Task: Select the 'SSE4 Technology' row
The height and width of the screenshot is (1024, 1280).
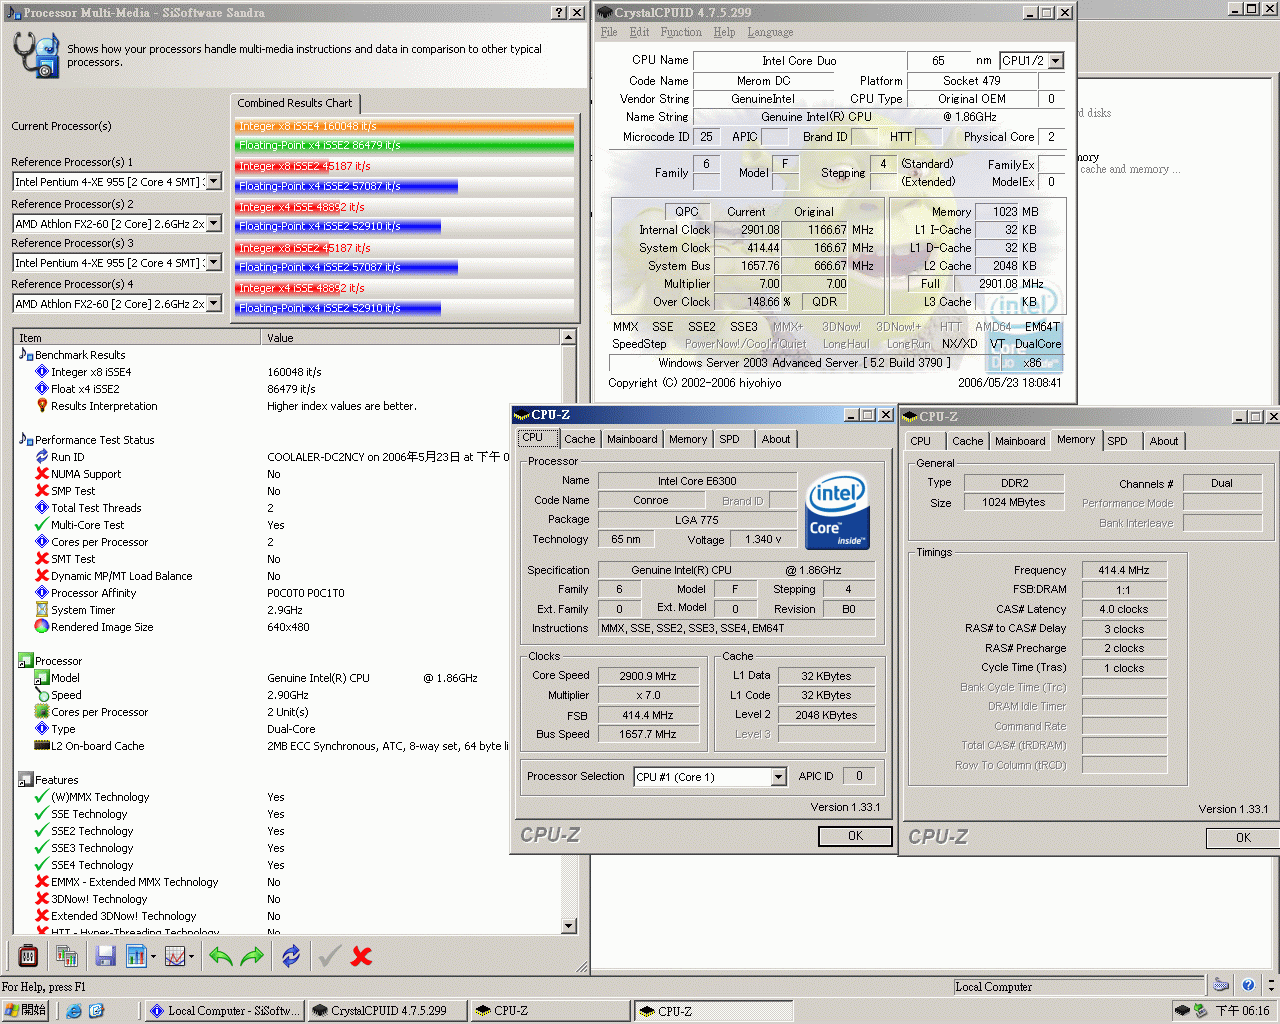Action: pos(288,865)
